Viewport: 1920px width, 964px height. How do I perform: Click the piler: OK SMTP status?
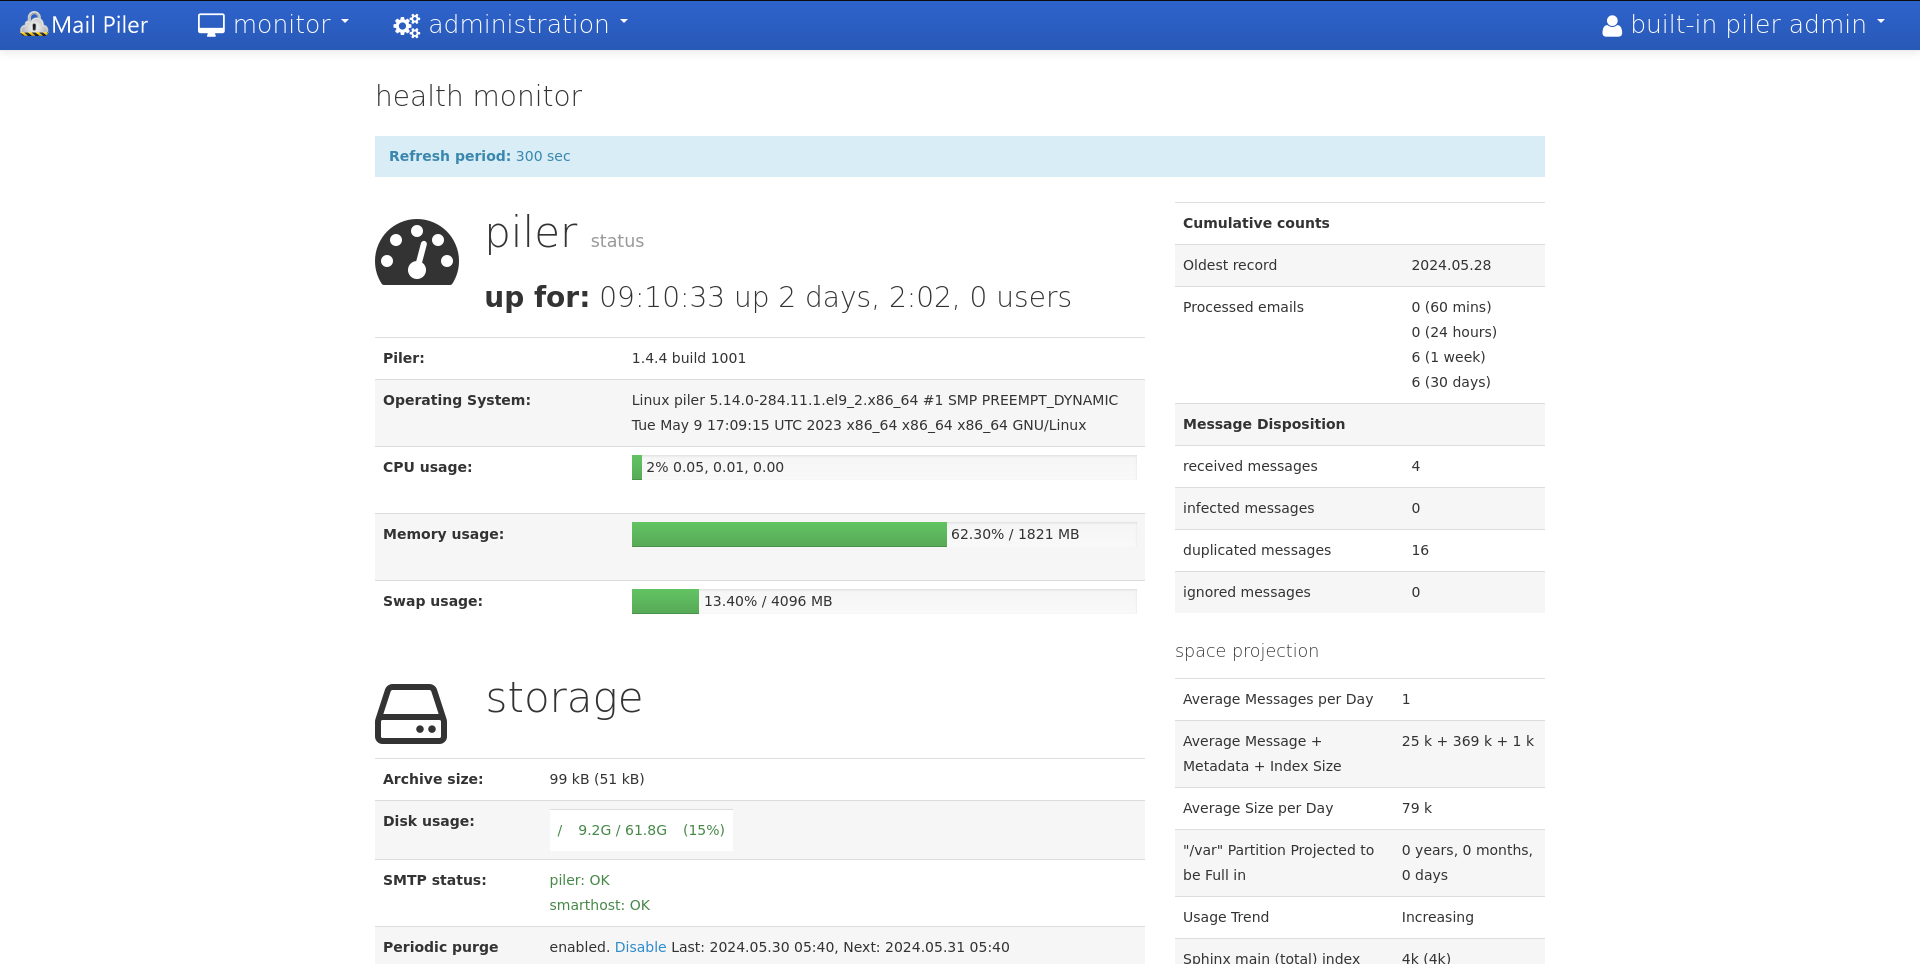(x=579, y=880)
